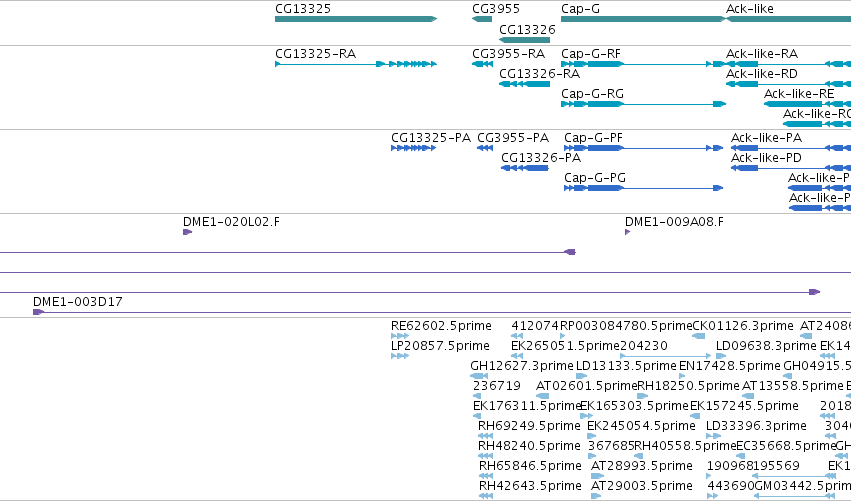Screen dimensions: 851x501
Task: Open the Cap-G gene label
Action: (x=580, y=9)
